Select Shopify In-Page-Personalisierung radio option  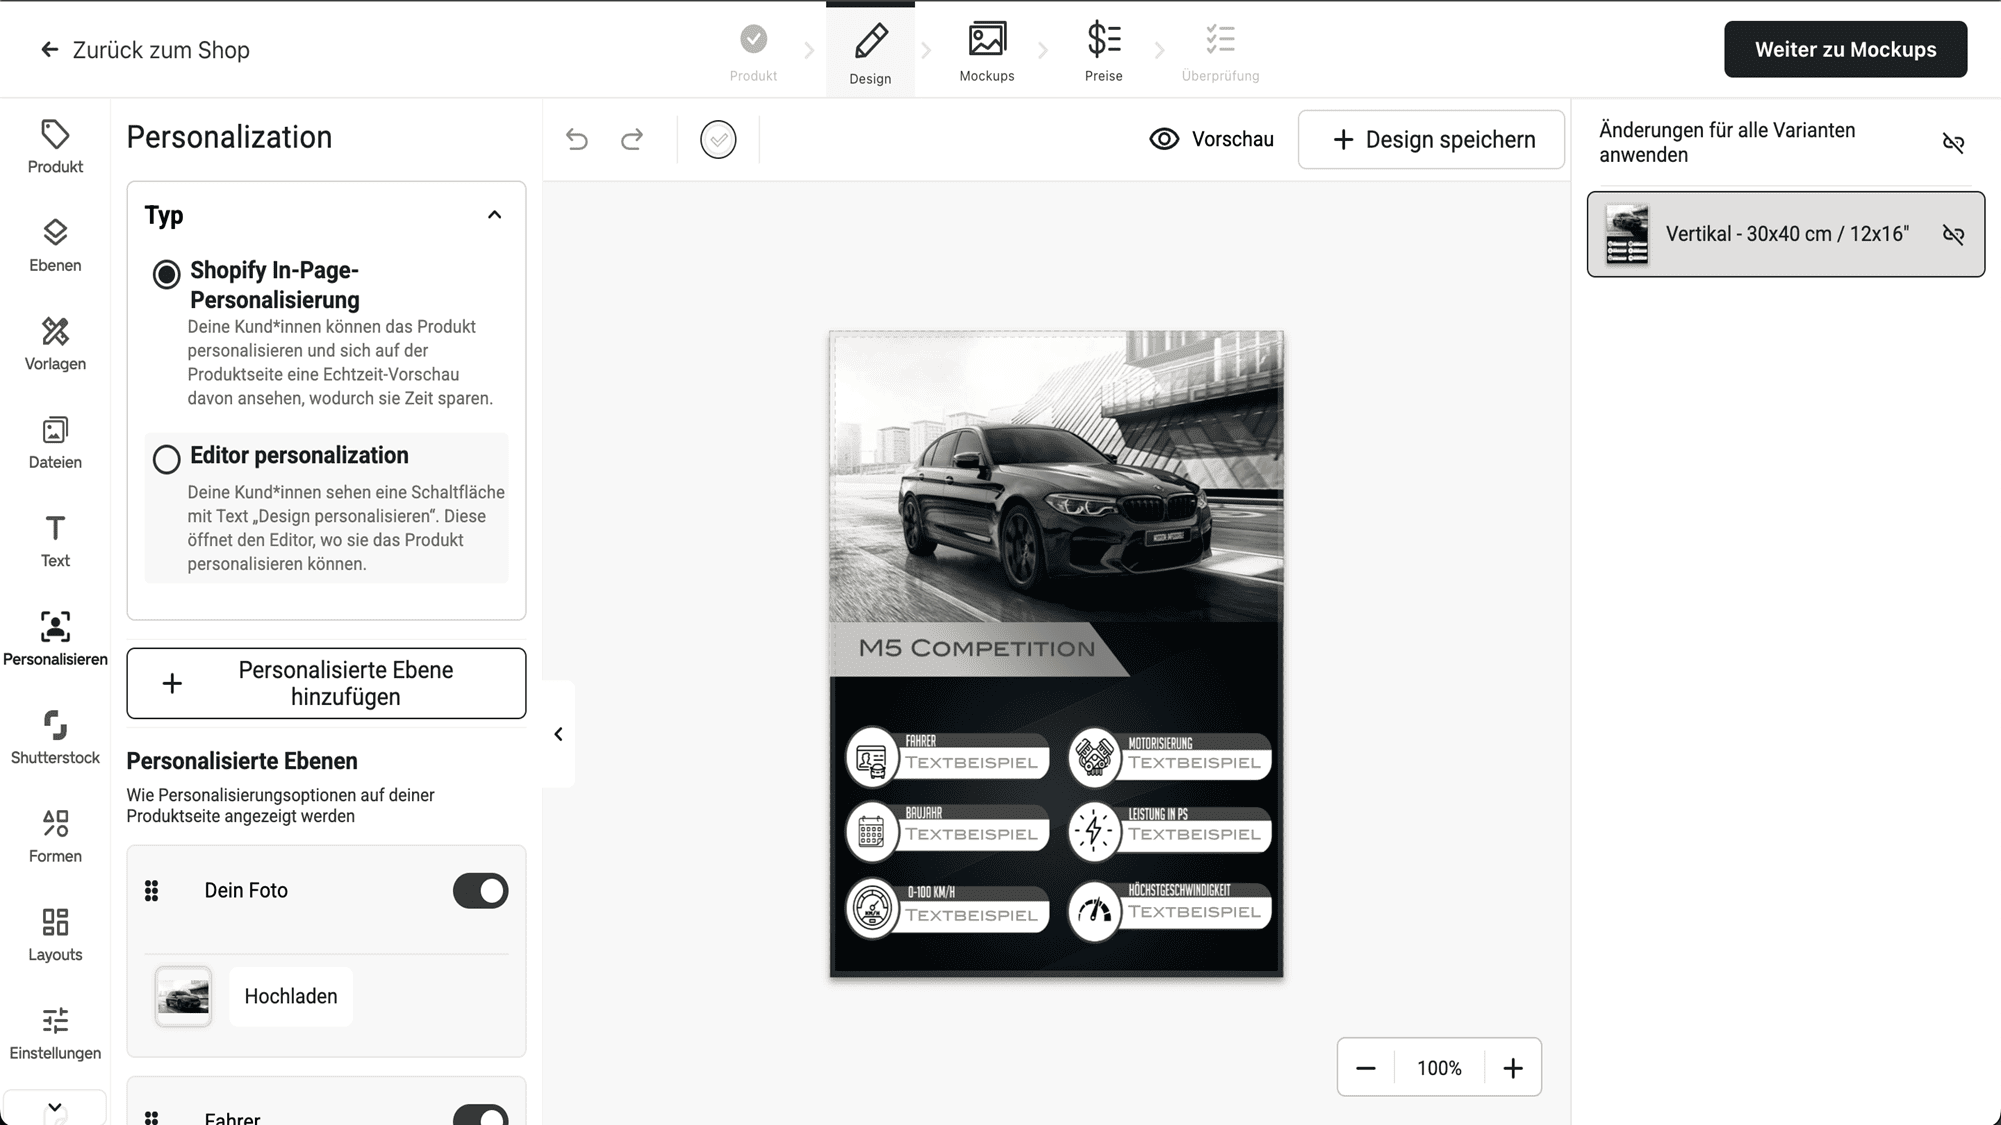166,274
